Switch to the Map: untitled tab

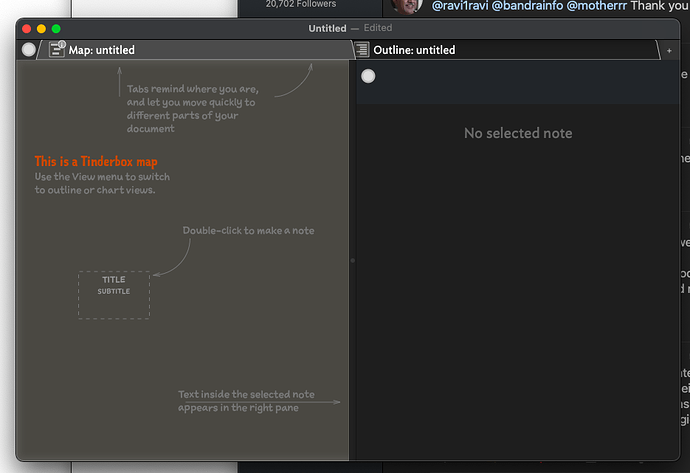196,50
